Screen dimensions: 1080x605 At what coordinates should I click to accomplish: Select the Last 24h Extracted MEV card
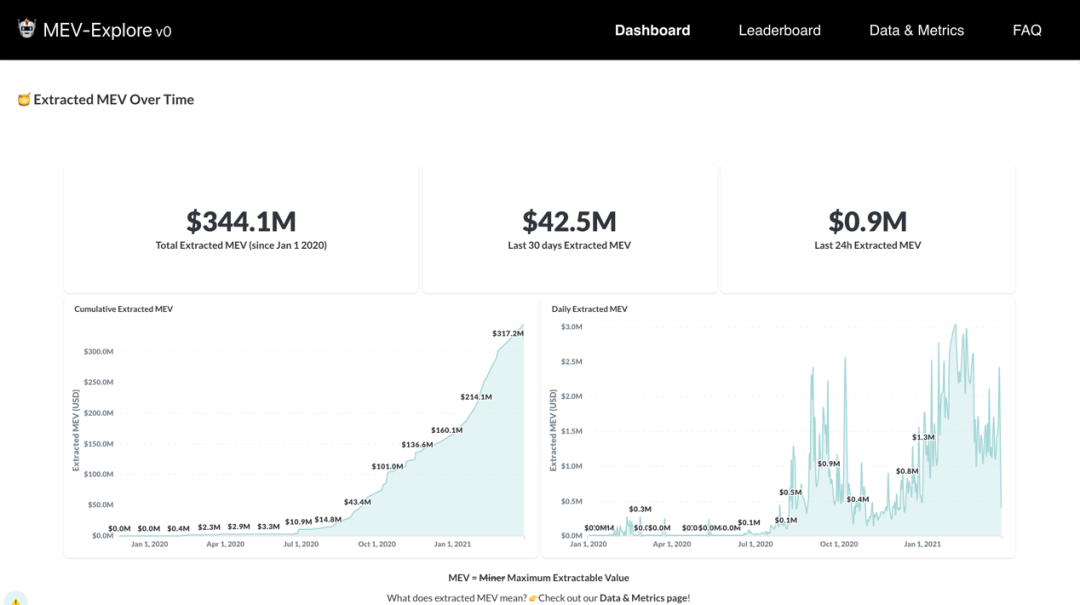coord(867,229)
